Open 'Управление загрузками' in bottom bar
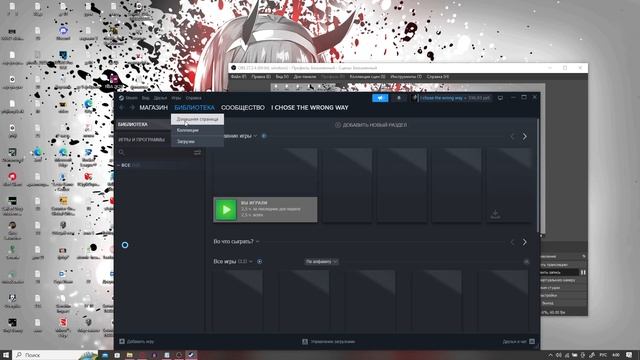Viewport: 640px width, 360px height. [329, 342]
